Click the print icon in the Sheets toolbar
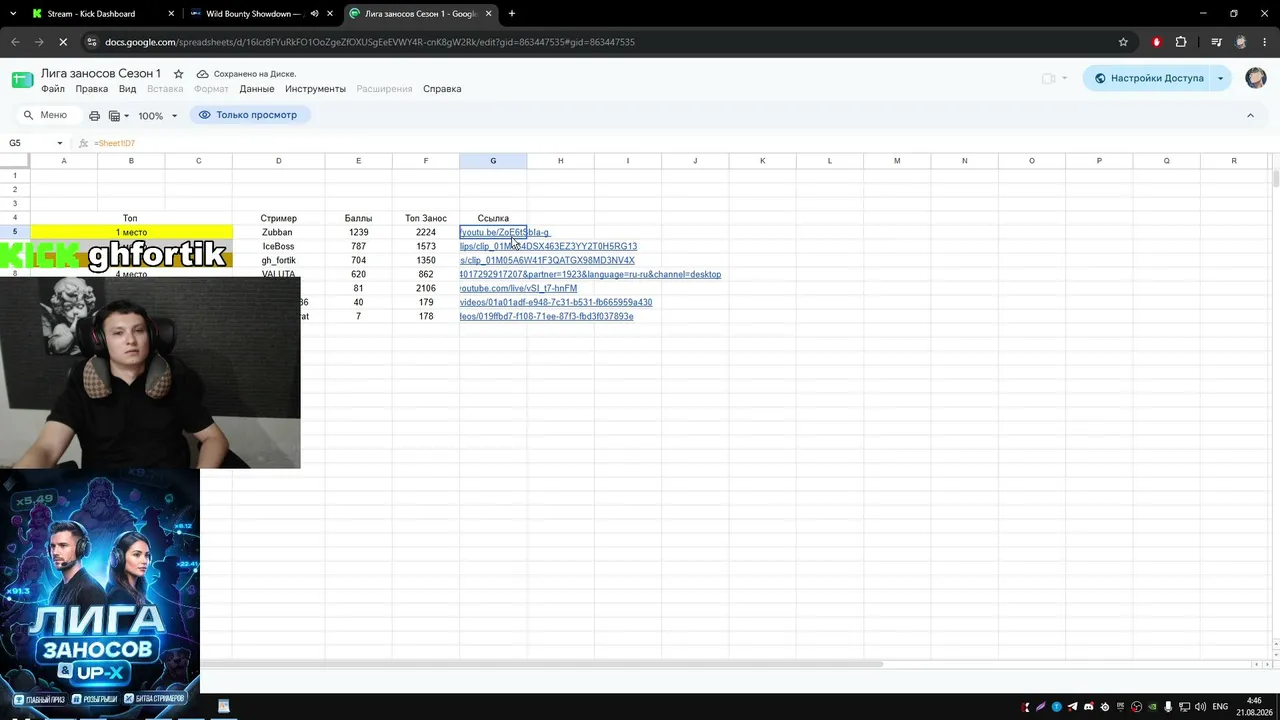Viewport: 1280px width, 720px height. [x=94, y=116]
